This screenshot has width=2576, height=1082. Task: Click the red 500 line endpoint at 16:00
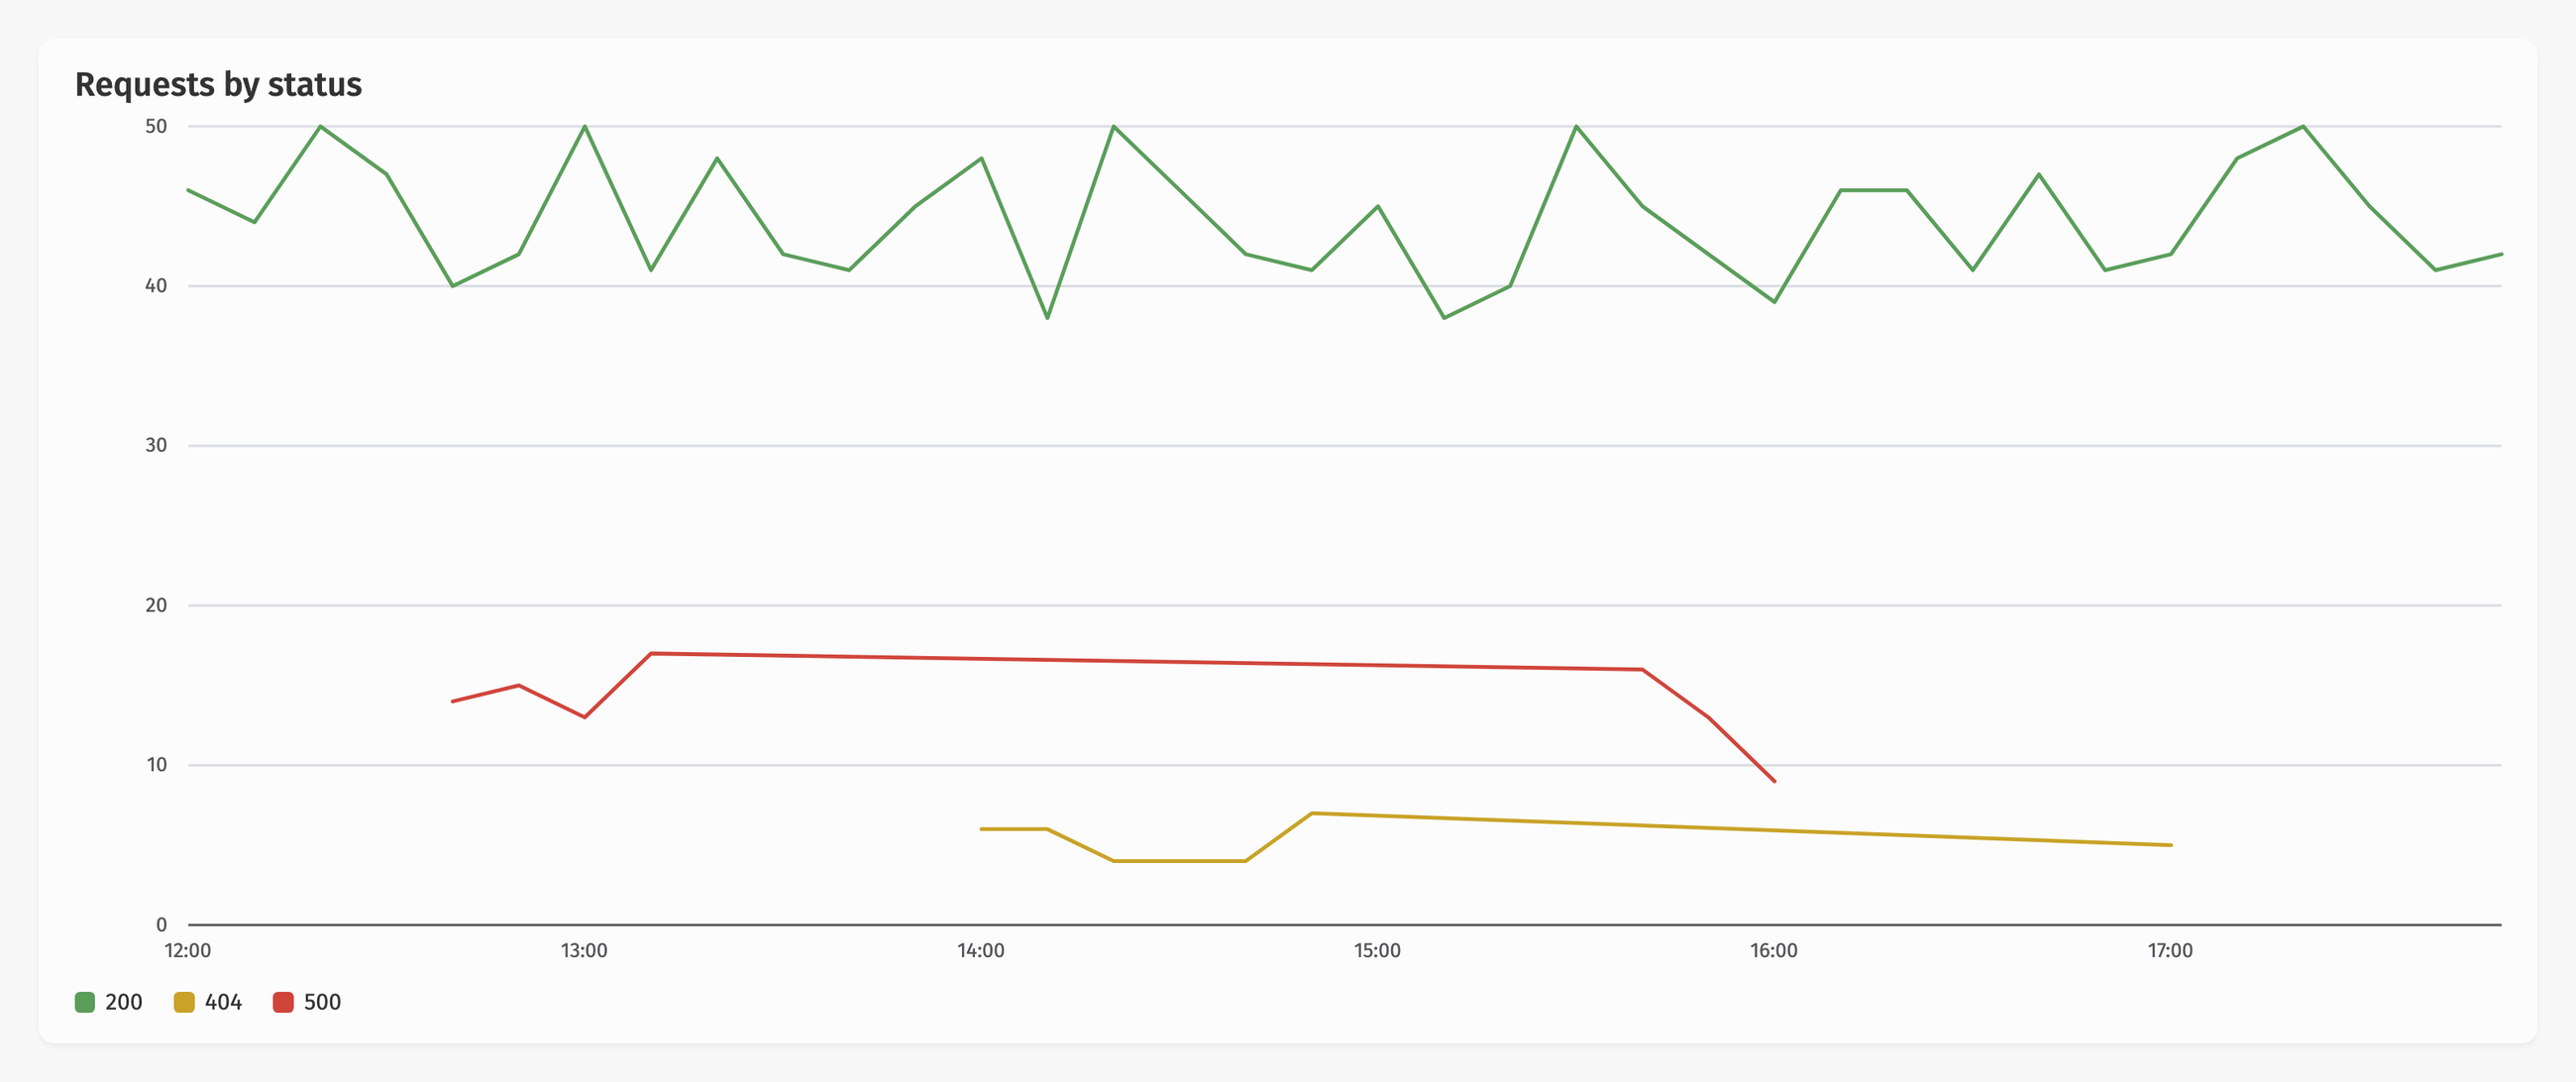pyautogui.click(x=1774, y=781)
